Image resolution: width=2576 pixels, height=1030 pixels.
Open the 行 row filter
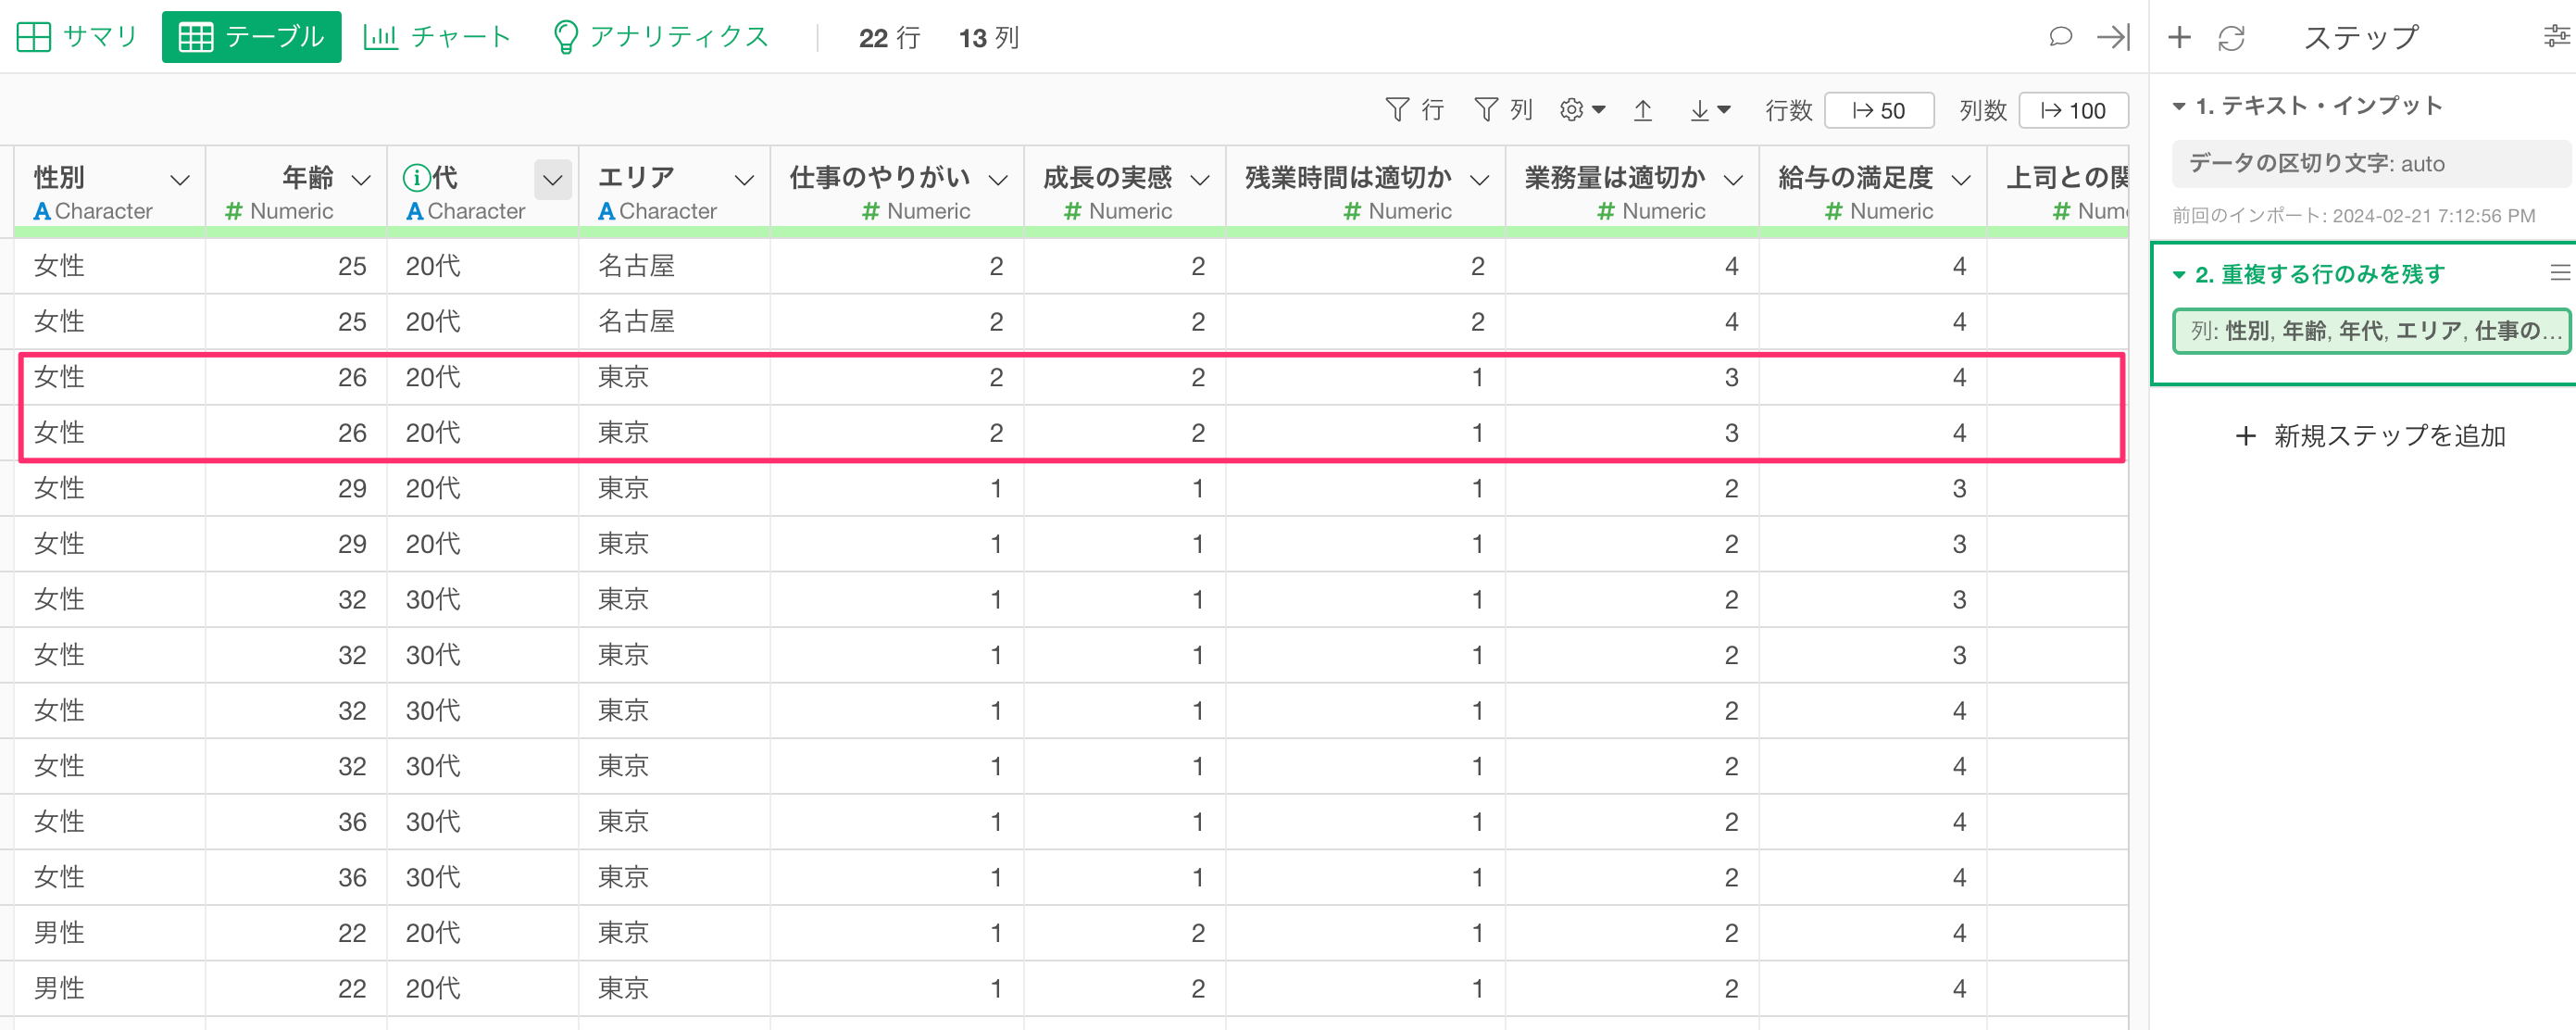click(x=1414, y=110)
